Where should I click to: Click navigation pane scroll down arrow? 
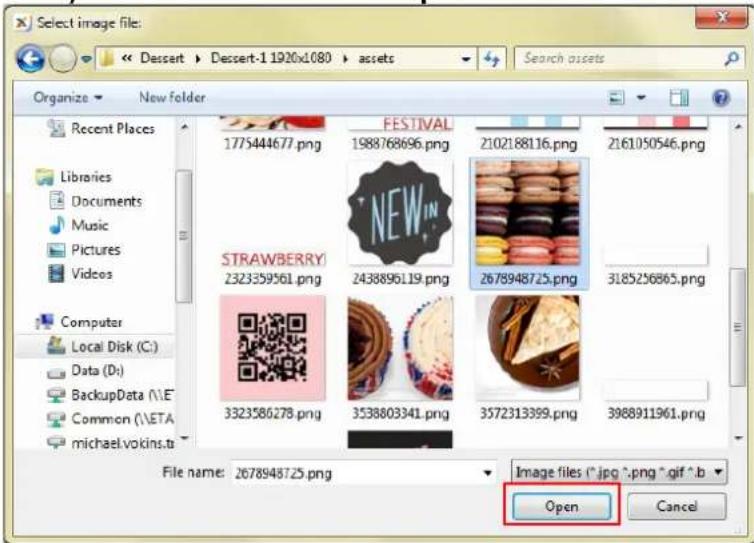[184, 439]
